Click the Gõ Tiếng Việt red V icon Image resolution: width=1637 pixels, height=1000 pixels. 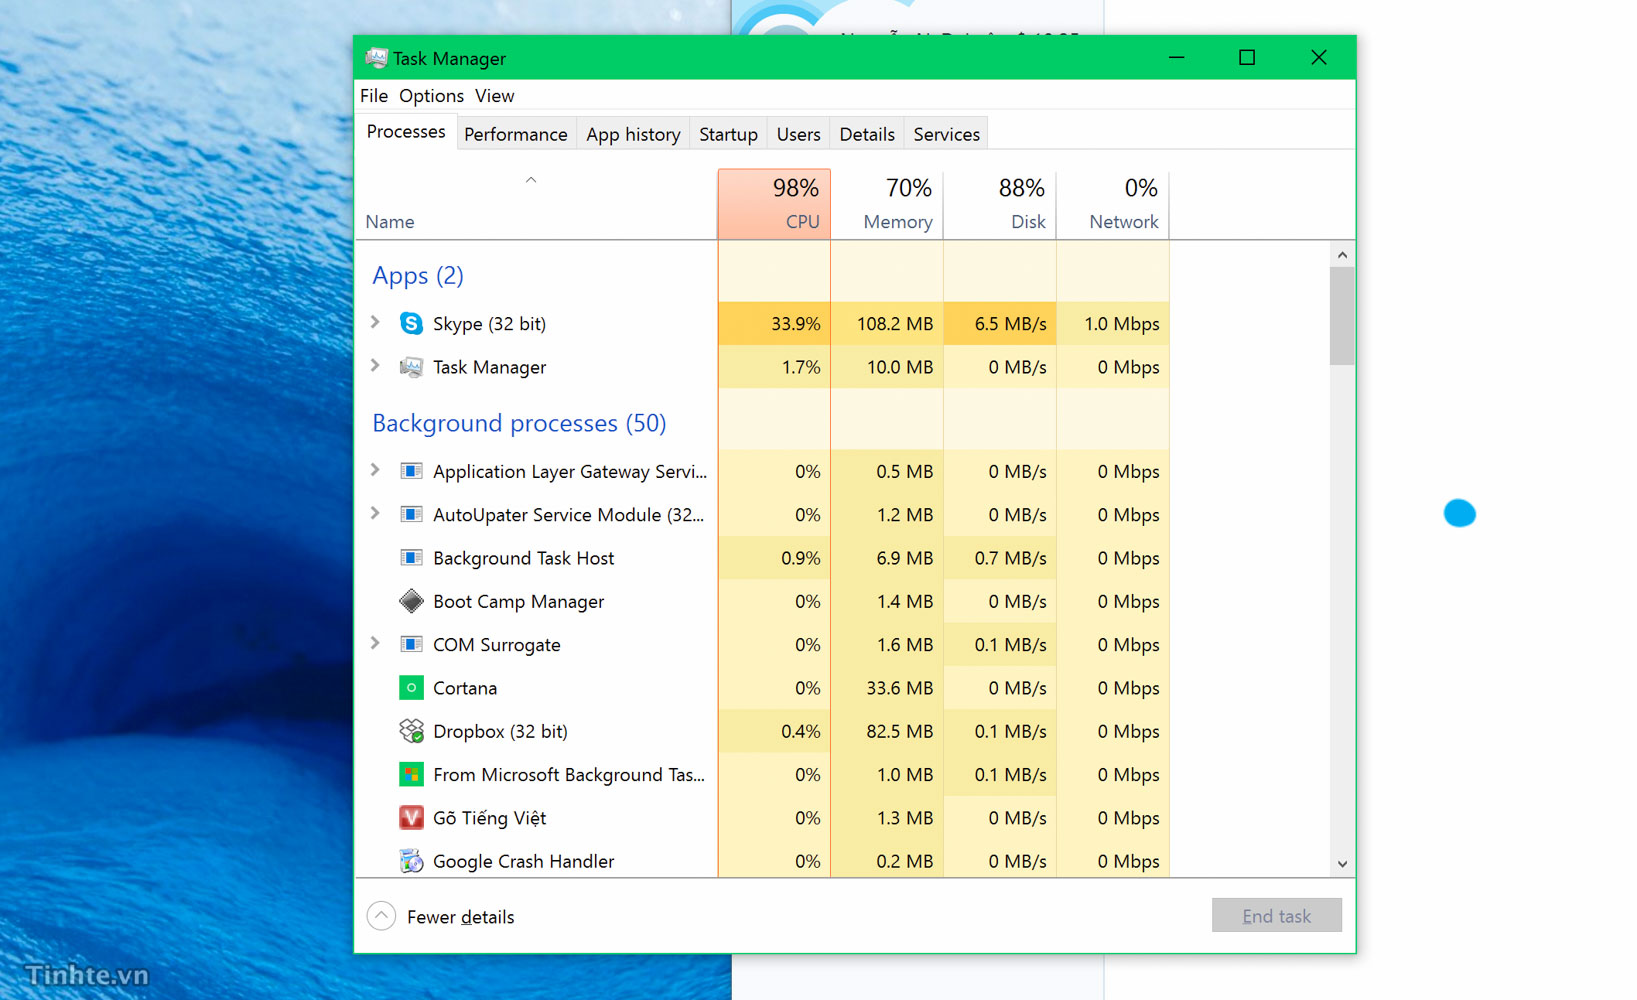(411, 818)
